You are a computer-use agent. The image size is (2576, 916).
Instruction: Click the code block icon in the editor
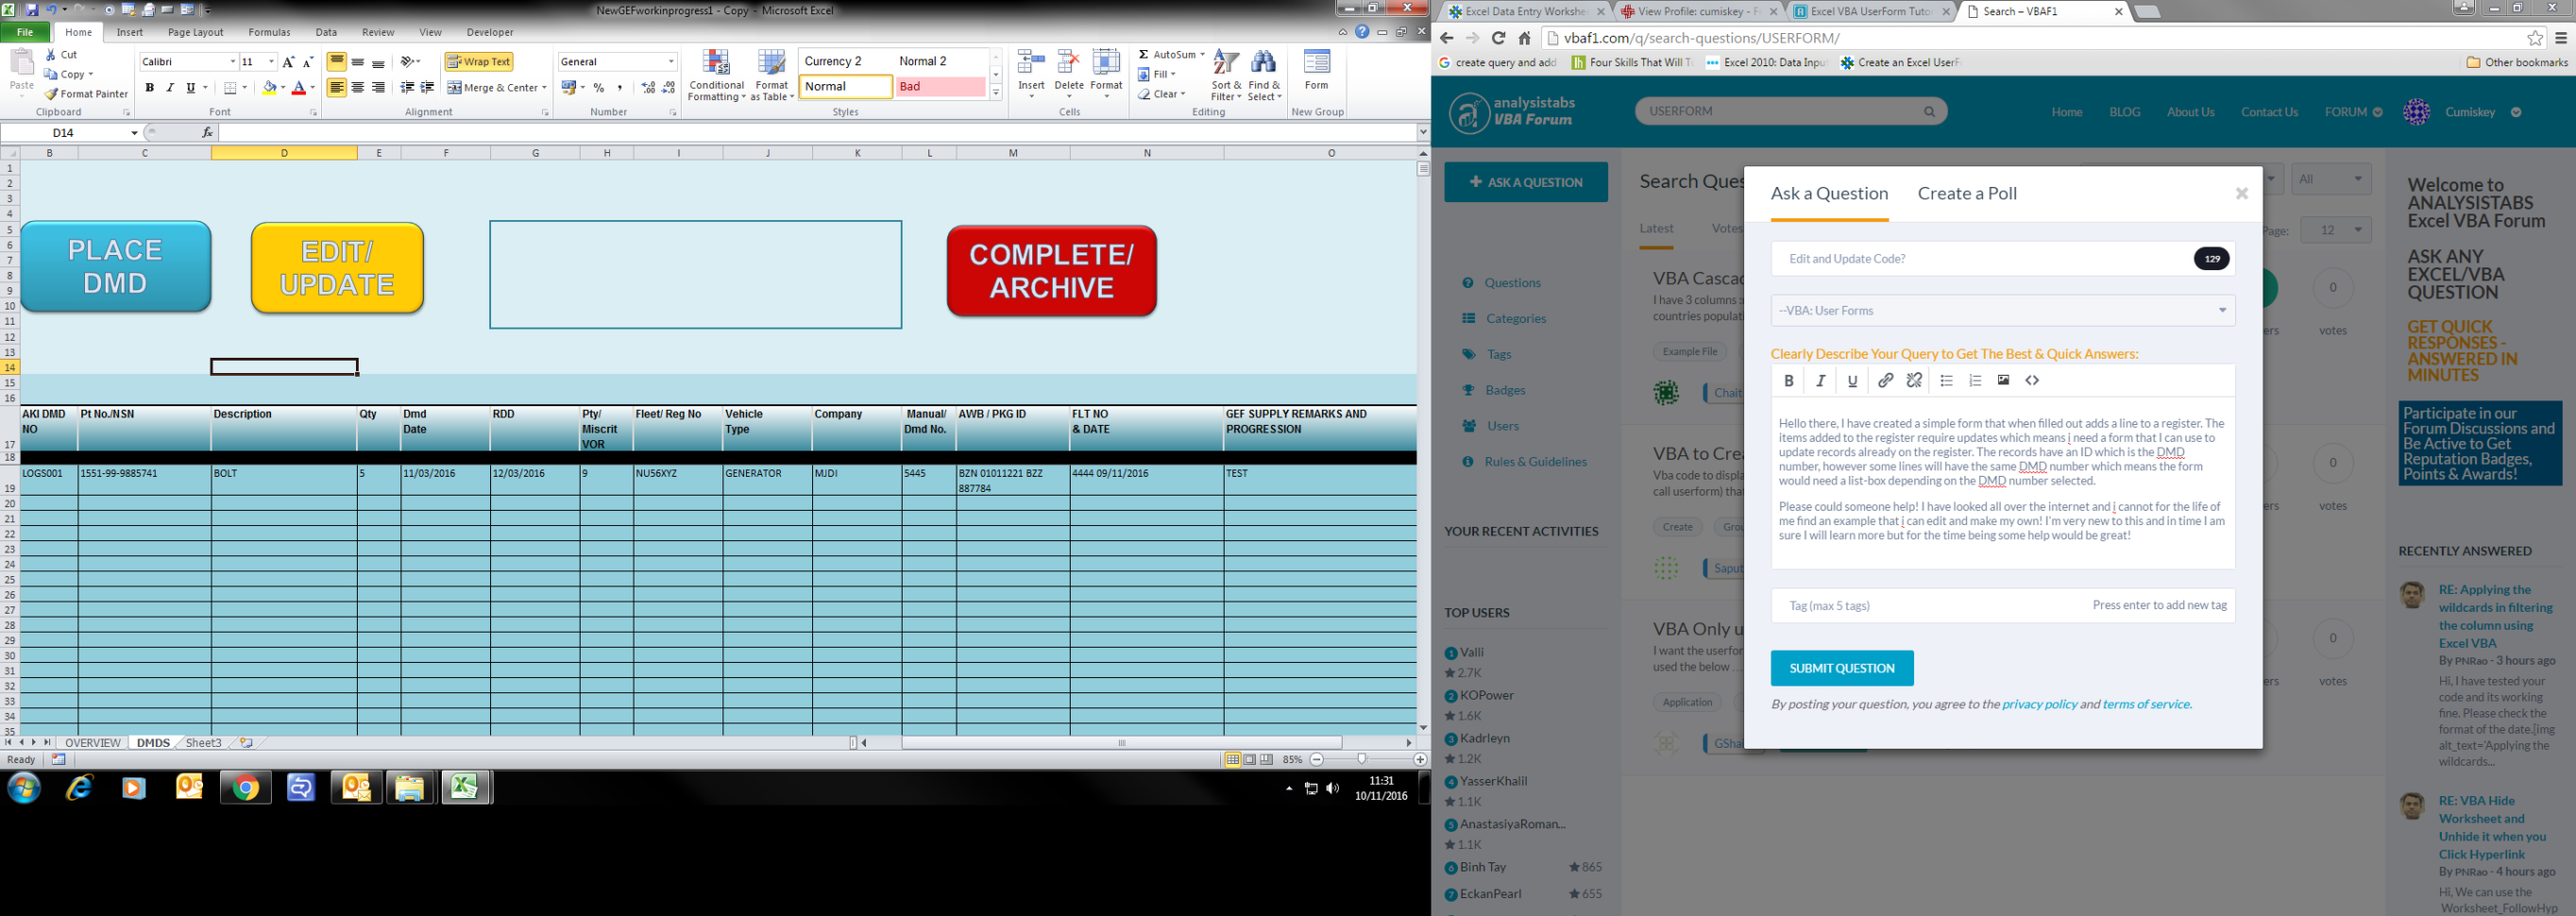pyautogui.click(x=2031, y=380)
